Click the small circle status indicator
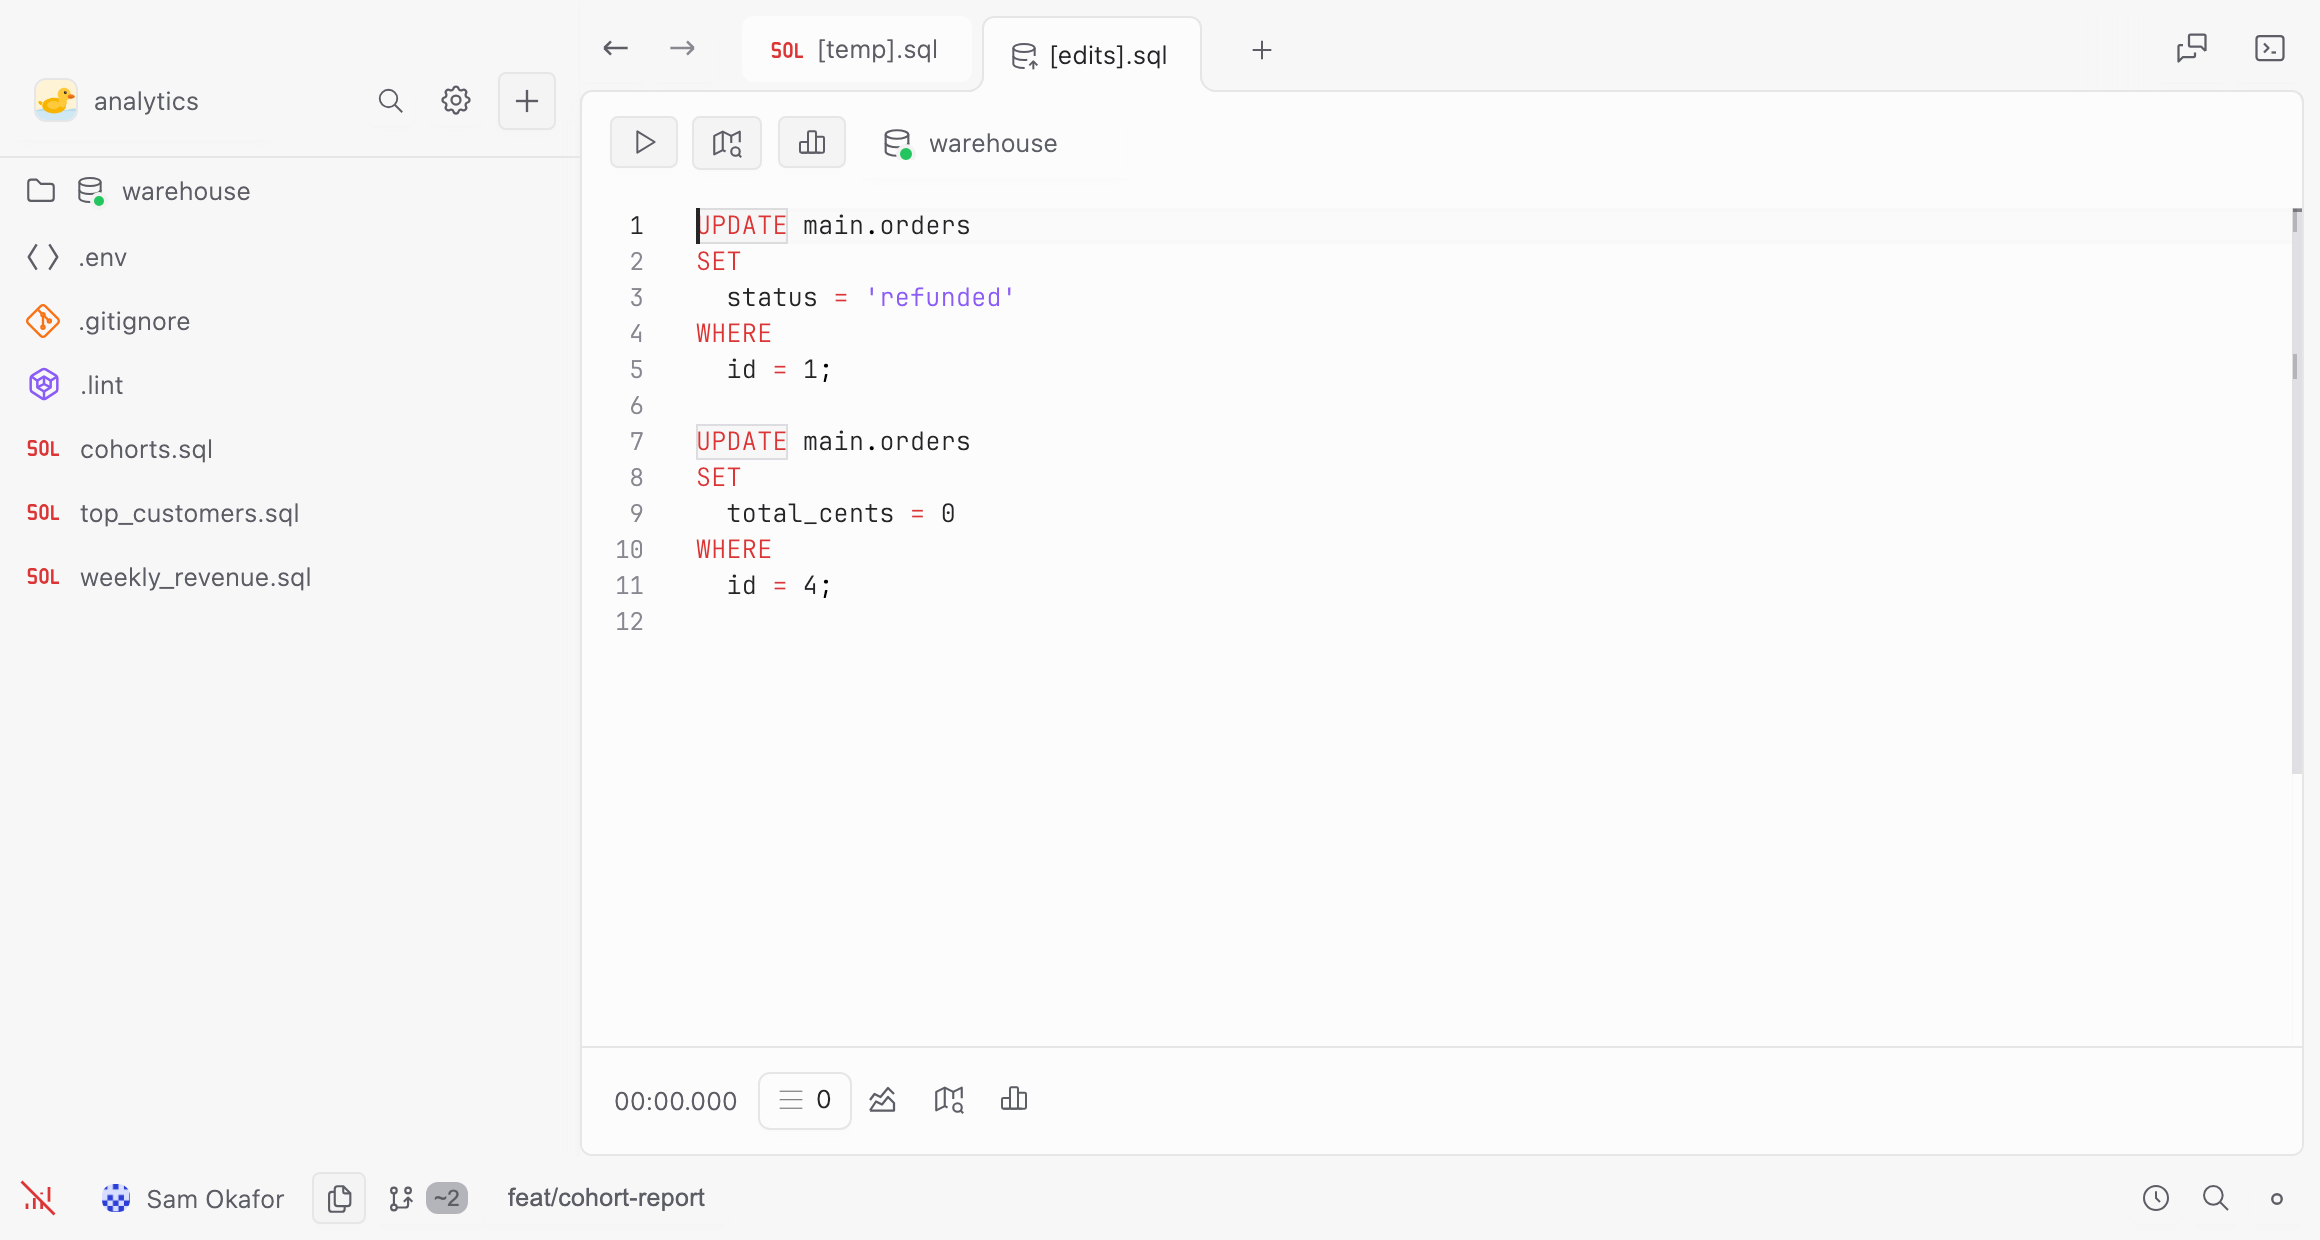 click(2277, 1198)
